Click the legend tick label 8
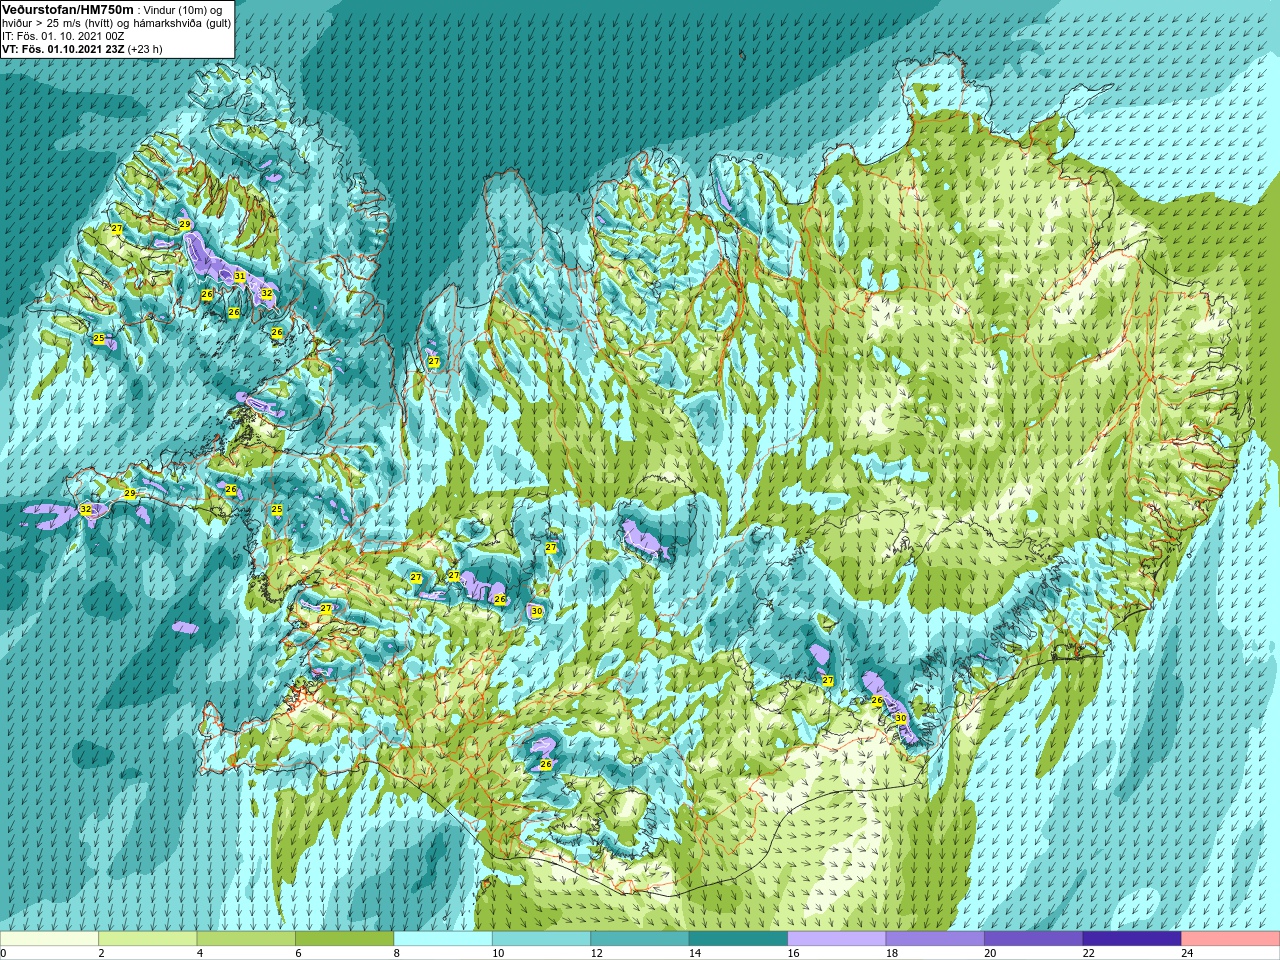Viewport: 1280px width, 960px height. pos(397,954)
